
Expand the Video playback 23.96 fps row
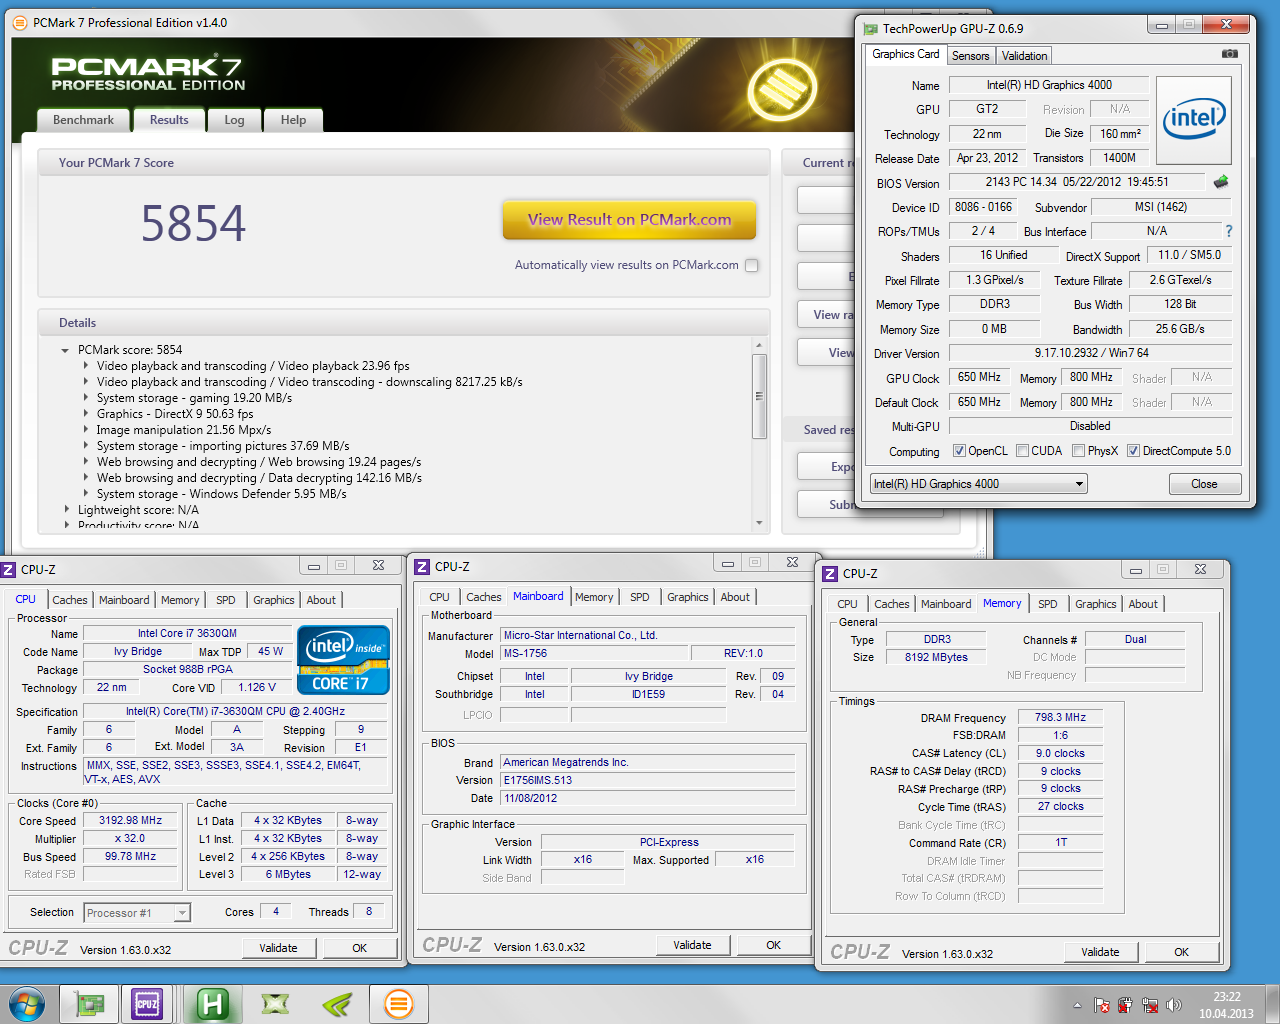point(85,366)
